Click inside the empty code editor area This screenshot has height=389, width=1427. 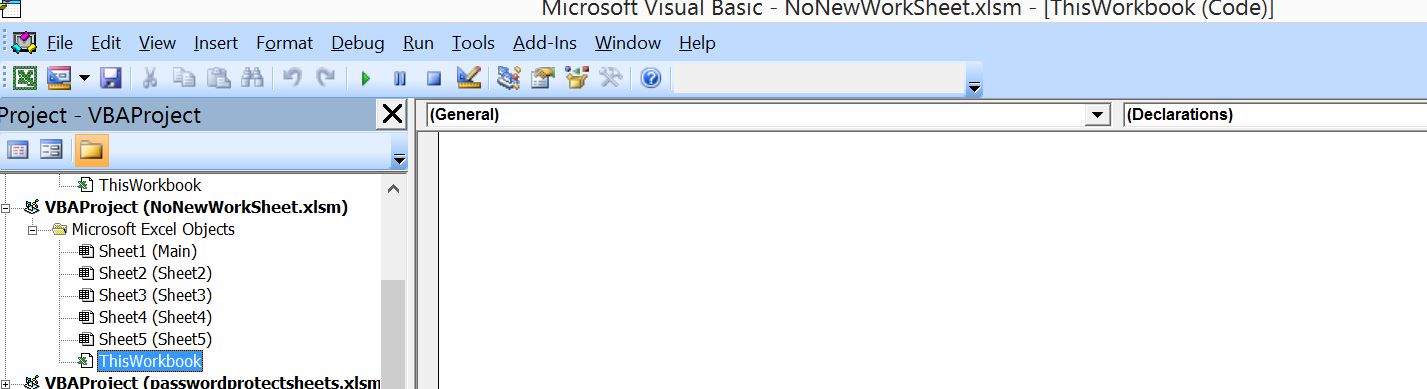[x=932, y=260]
